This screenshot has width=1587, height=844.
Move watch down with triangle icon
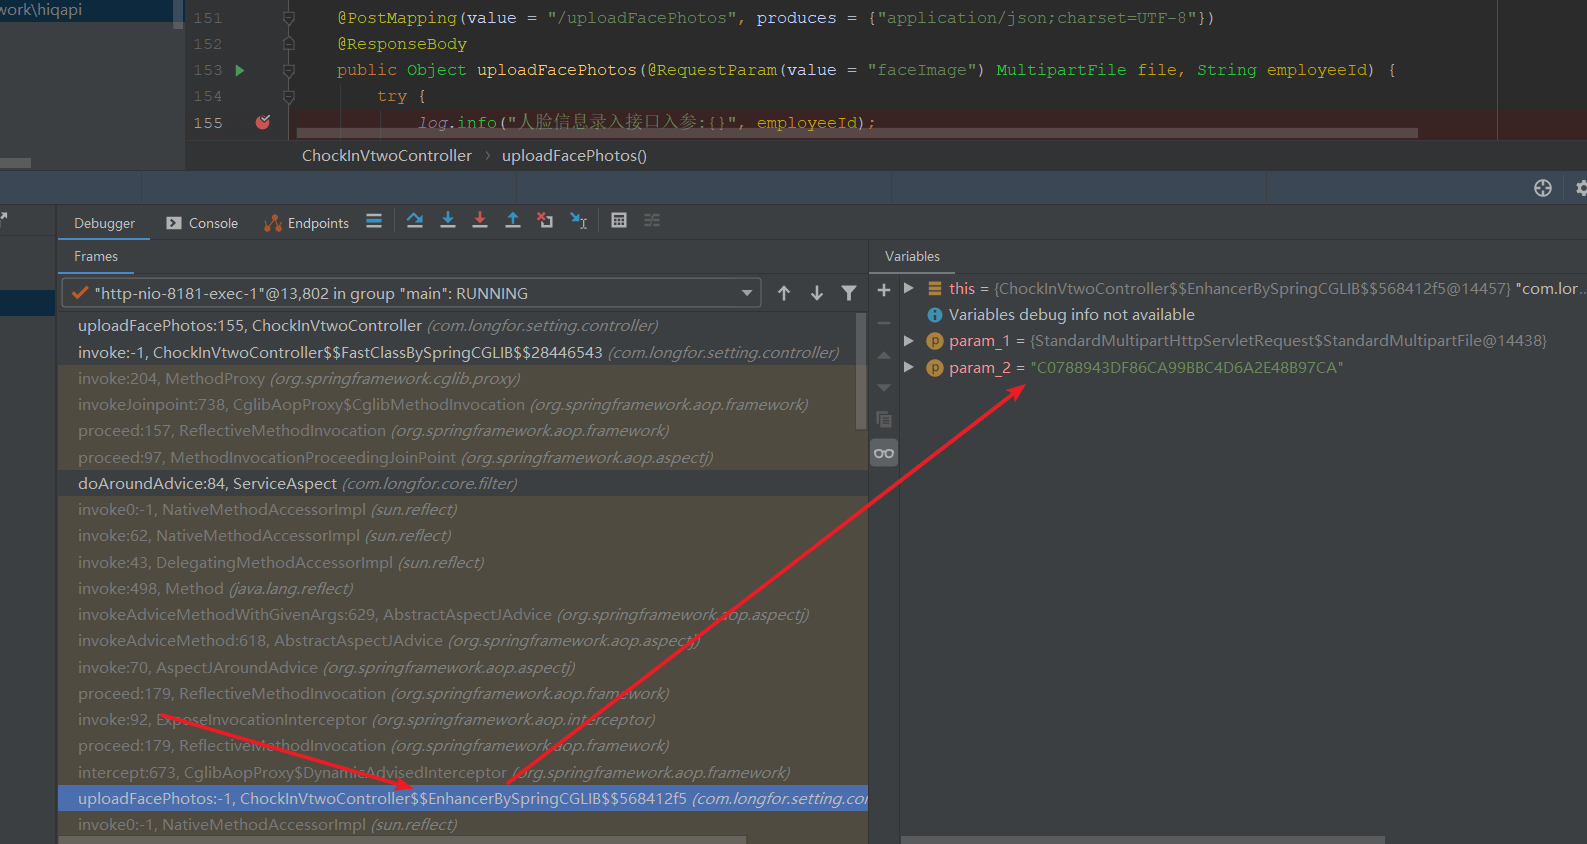pos(884,388)
